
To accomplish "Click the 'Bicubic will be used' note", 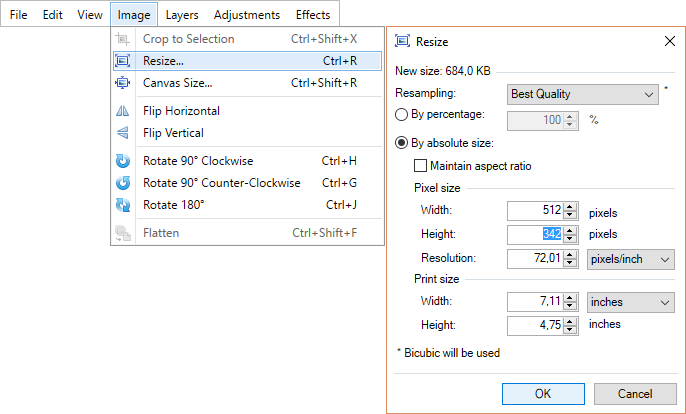I will click(x=452, y=353).
